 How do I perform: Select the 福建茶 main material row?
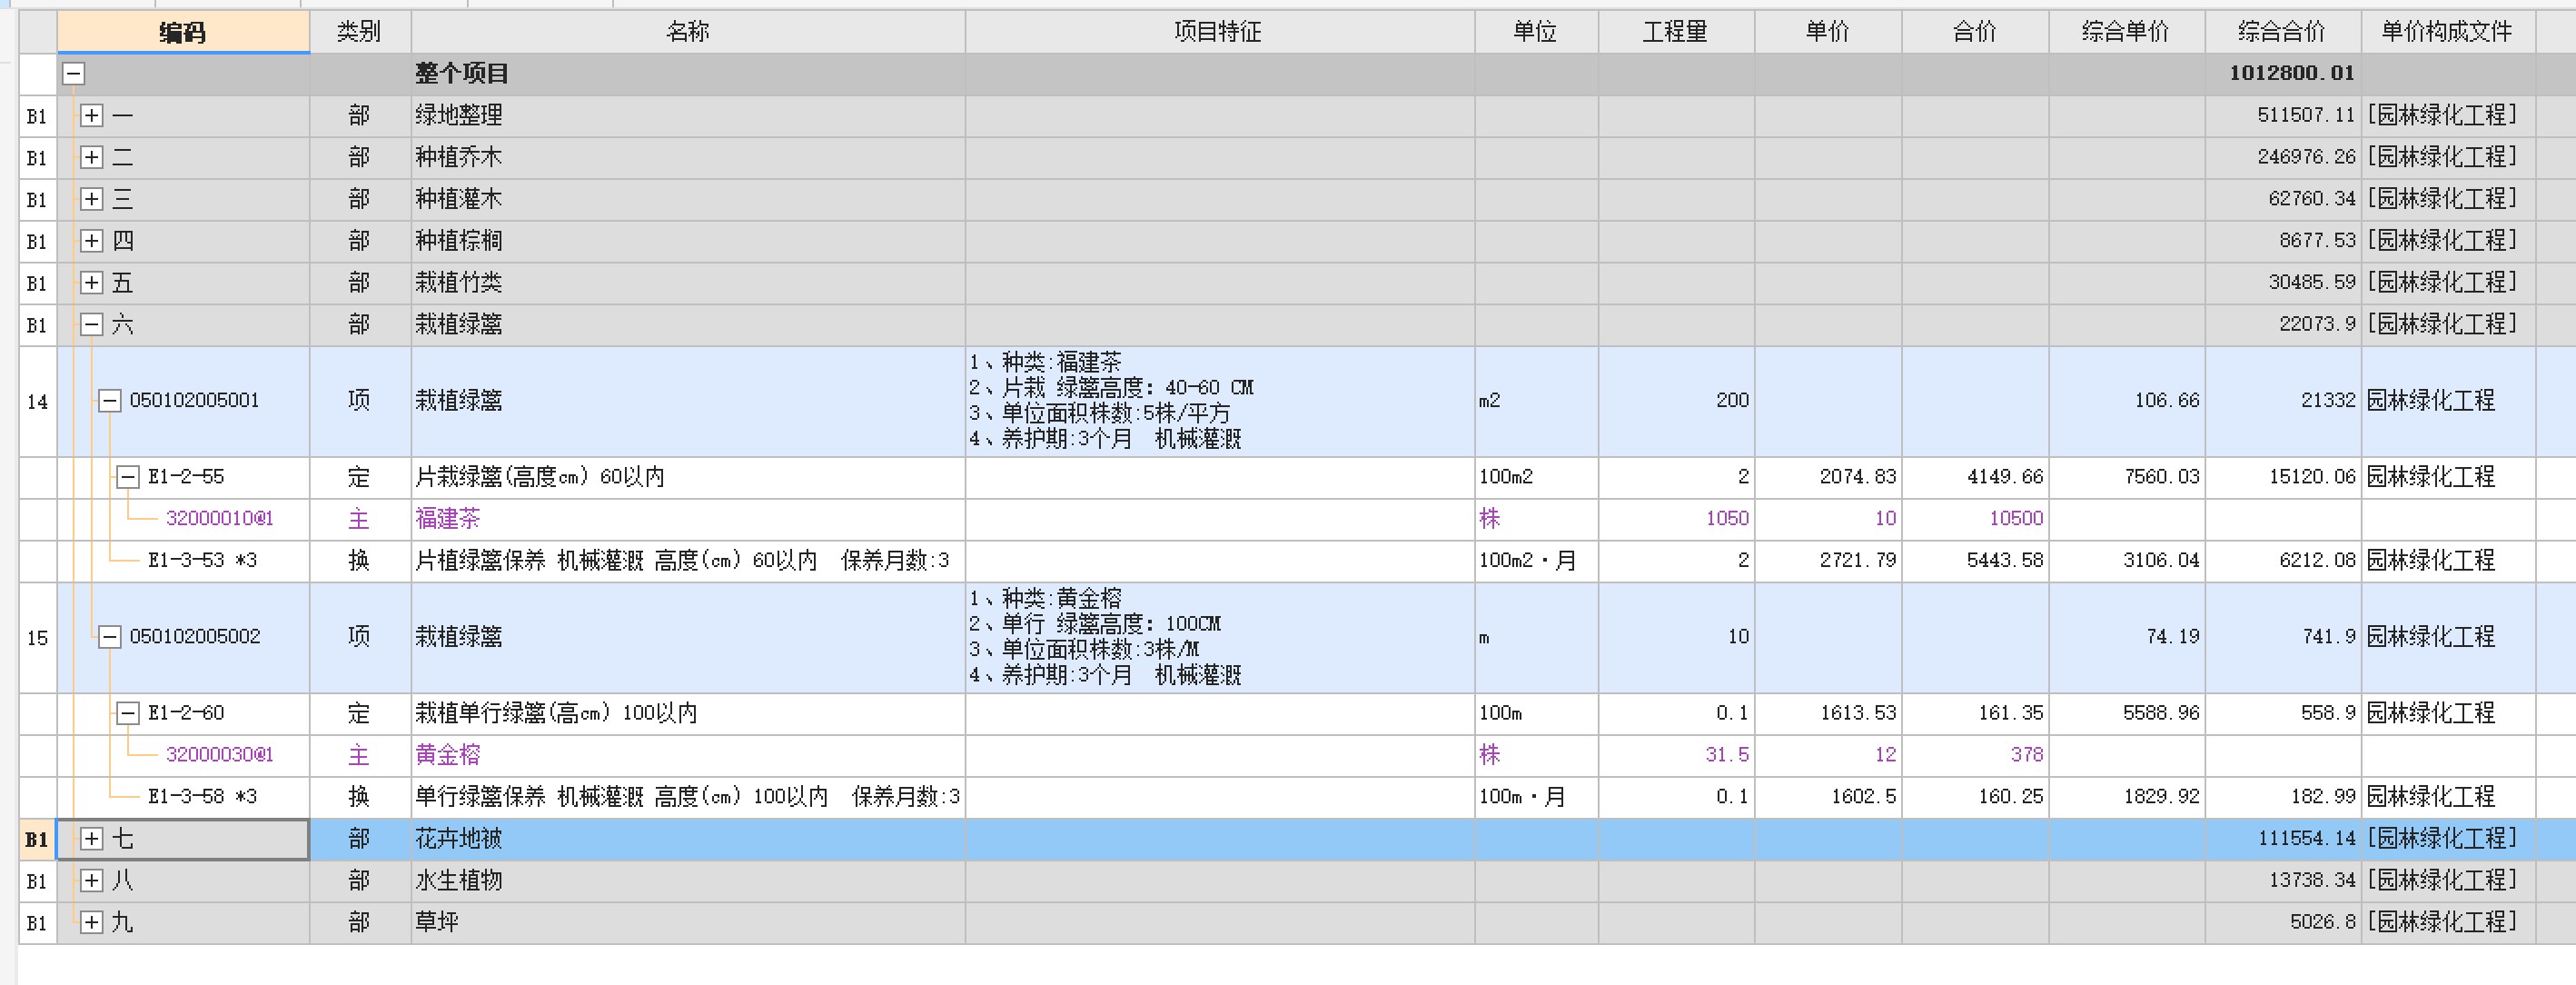click(448, 519)
